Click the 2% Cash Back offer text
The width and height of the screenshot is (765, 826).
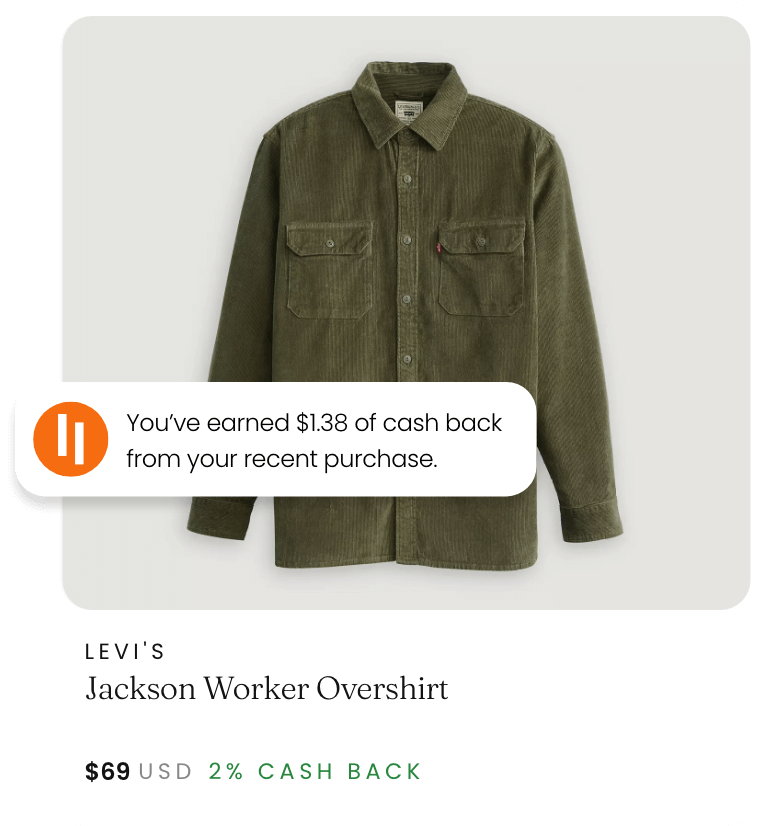[315, 772]
